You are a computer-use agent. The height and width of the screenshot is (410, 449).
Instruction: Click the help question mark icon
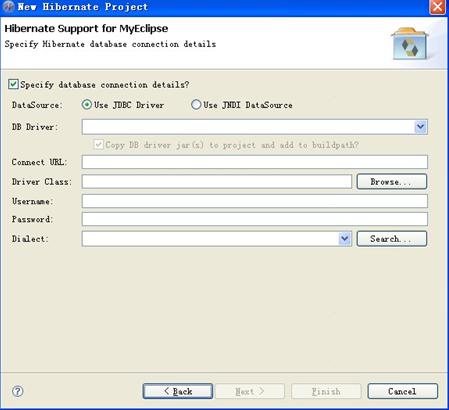(18, 391)
